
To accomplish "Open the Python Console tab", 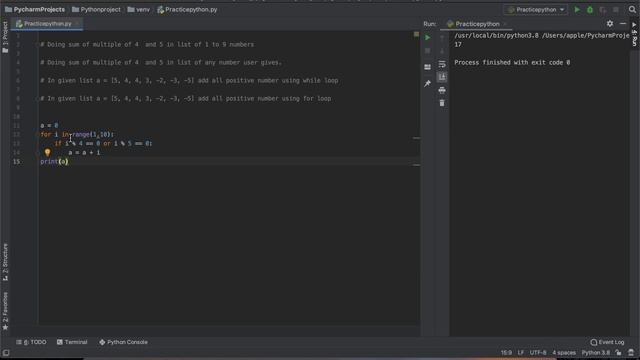I will (123, 342).
